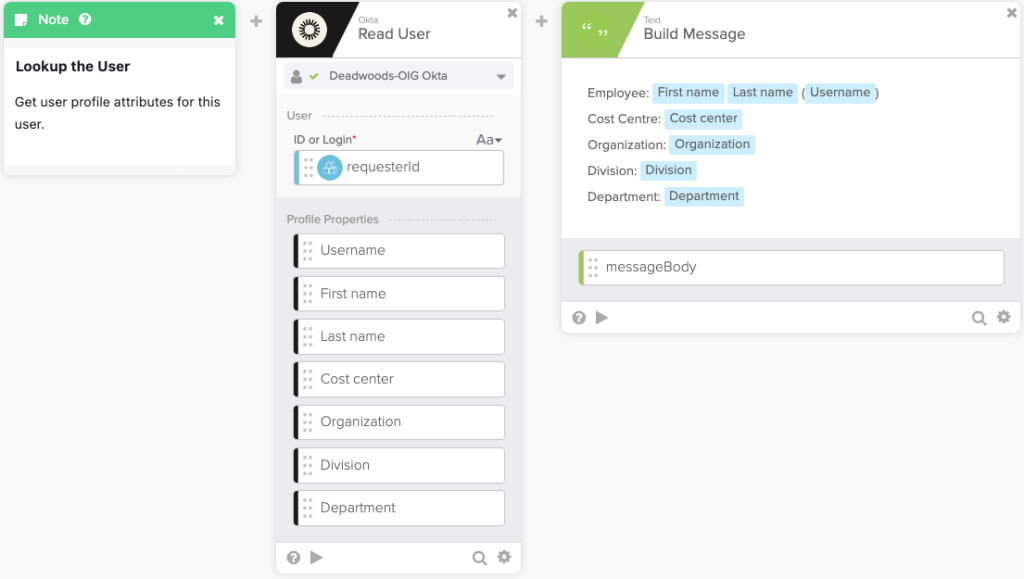Viewport: 1024px width, 579px height.
Task: Open Read User card settings gear
Action: click(x=504, y=558)
